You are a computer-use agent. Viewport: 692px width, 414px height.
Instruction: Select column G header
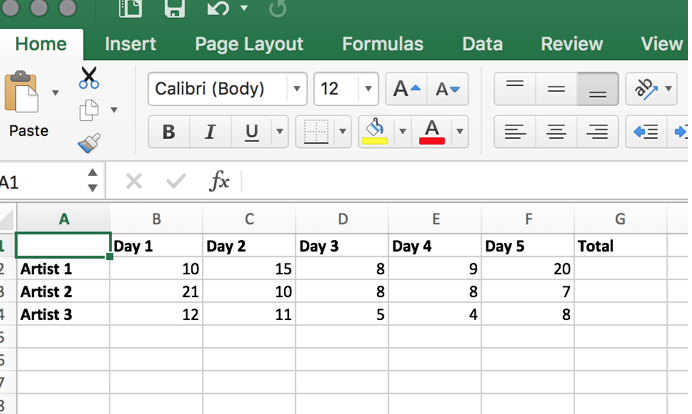coord(620,220)
